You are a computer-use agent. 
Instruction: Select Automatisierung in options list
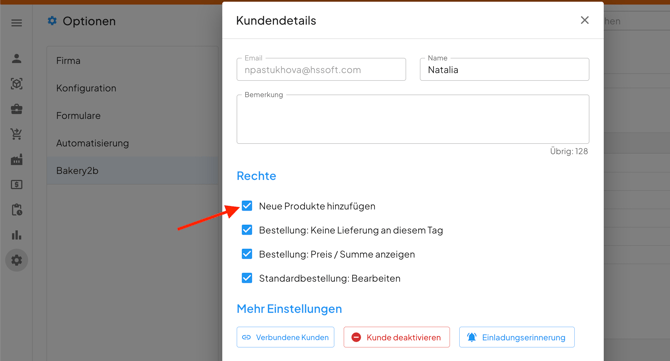[x=132, y=143]
